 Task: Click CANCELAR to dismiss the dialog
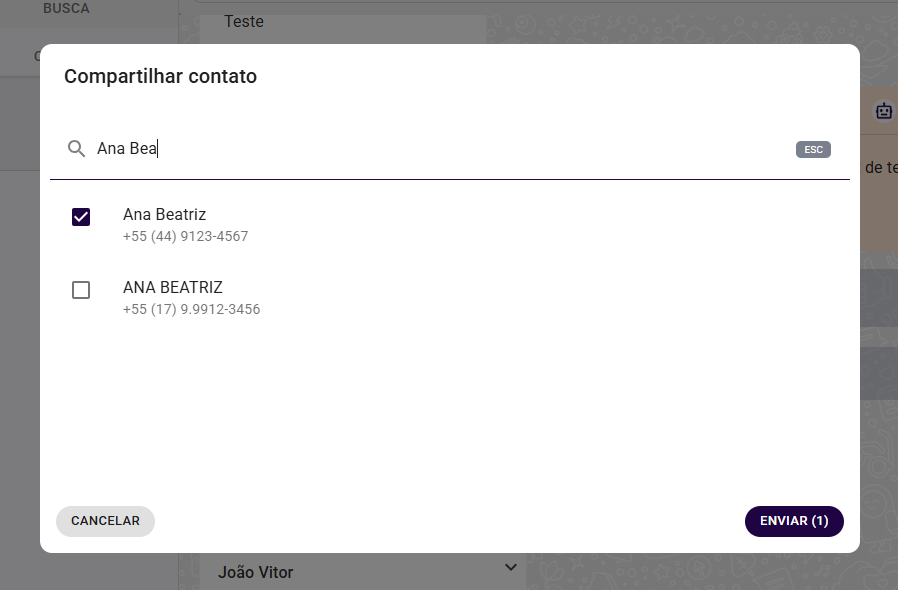pos(105,521)
